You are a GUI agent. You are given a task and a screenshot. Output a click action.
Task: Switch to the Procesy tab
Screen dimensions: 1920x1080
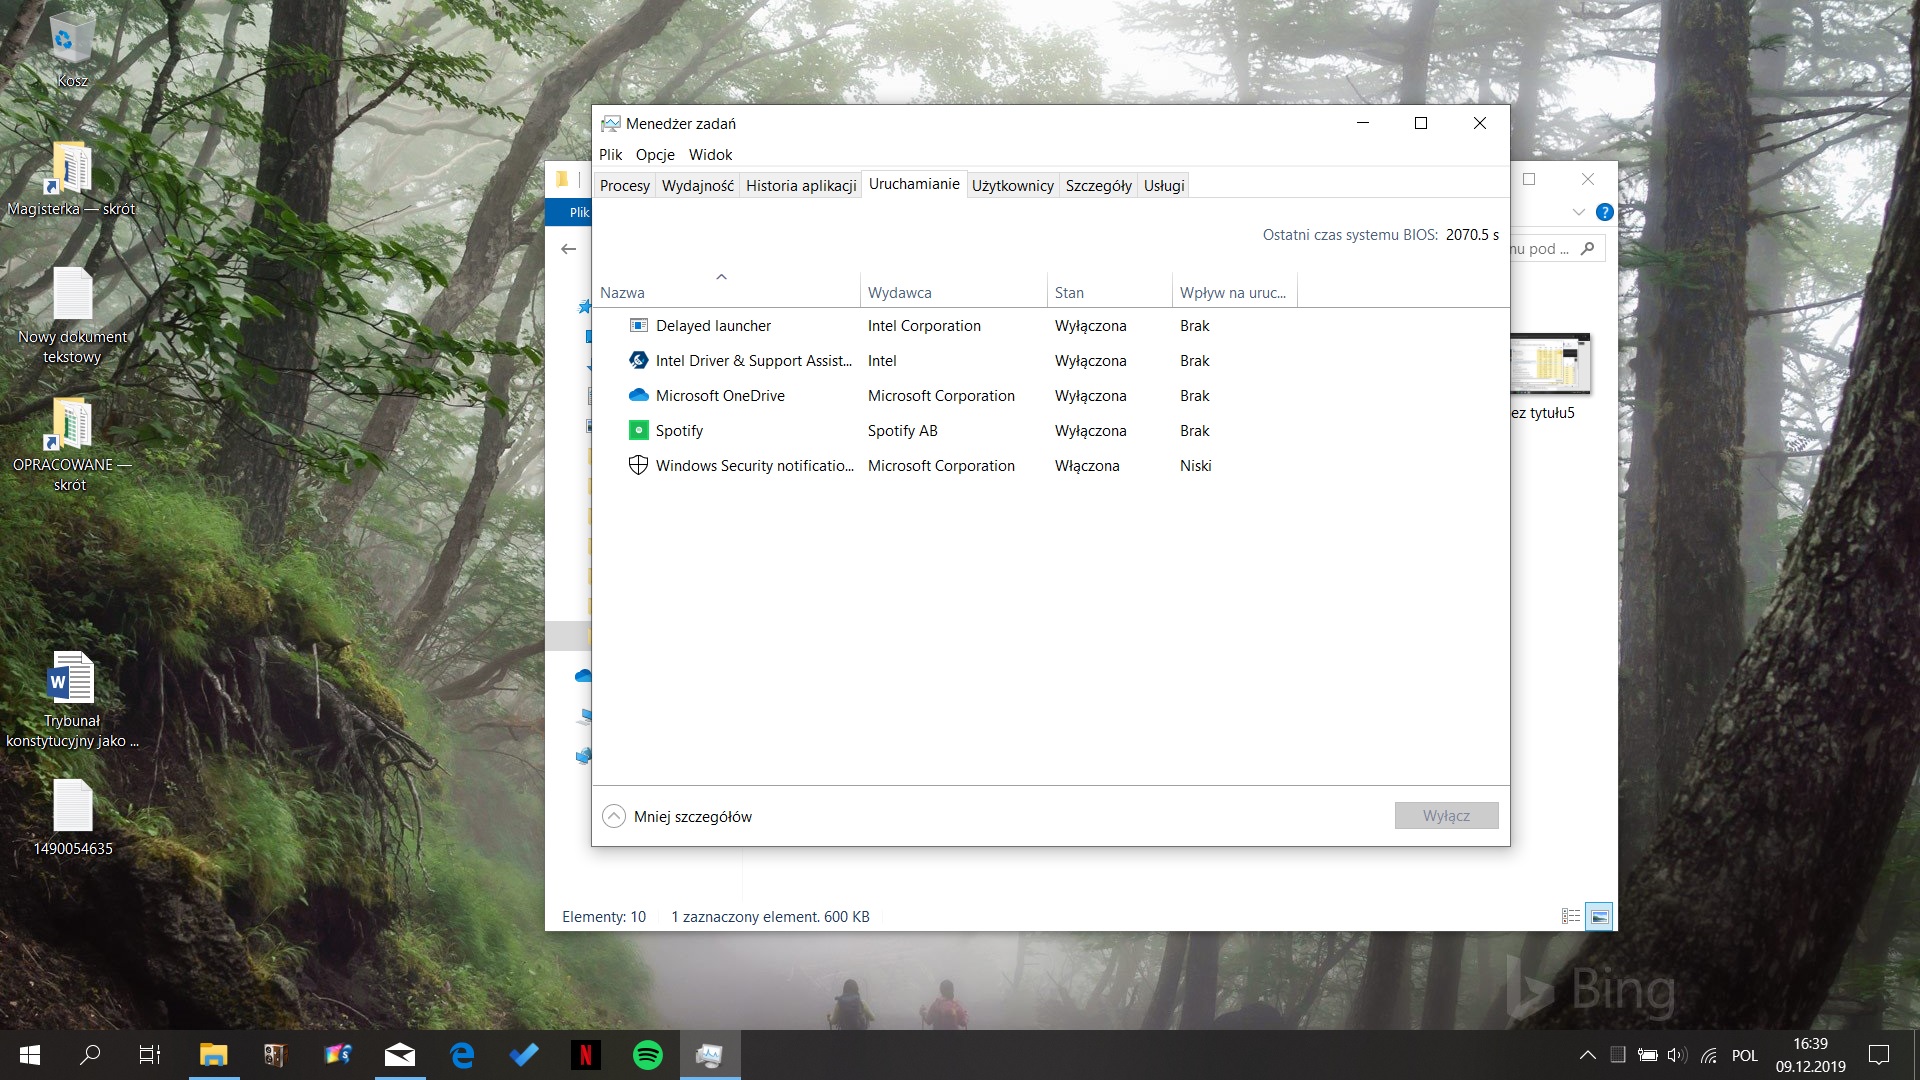pyautogui.click(x=624, y=185)
